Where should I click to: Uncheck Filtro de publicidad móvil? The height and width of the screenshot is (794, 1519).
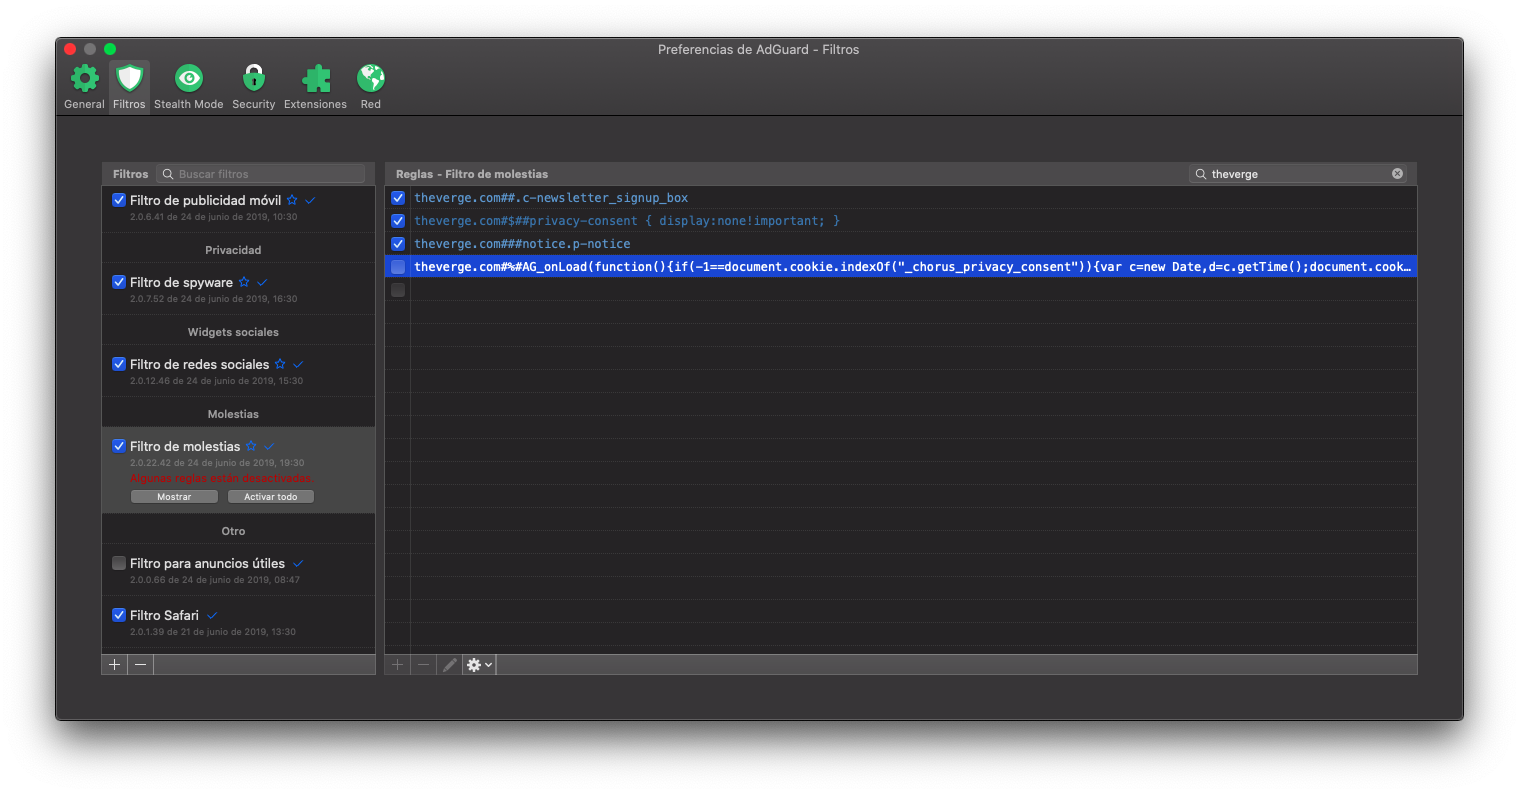(x=119, y=200)
